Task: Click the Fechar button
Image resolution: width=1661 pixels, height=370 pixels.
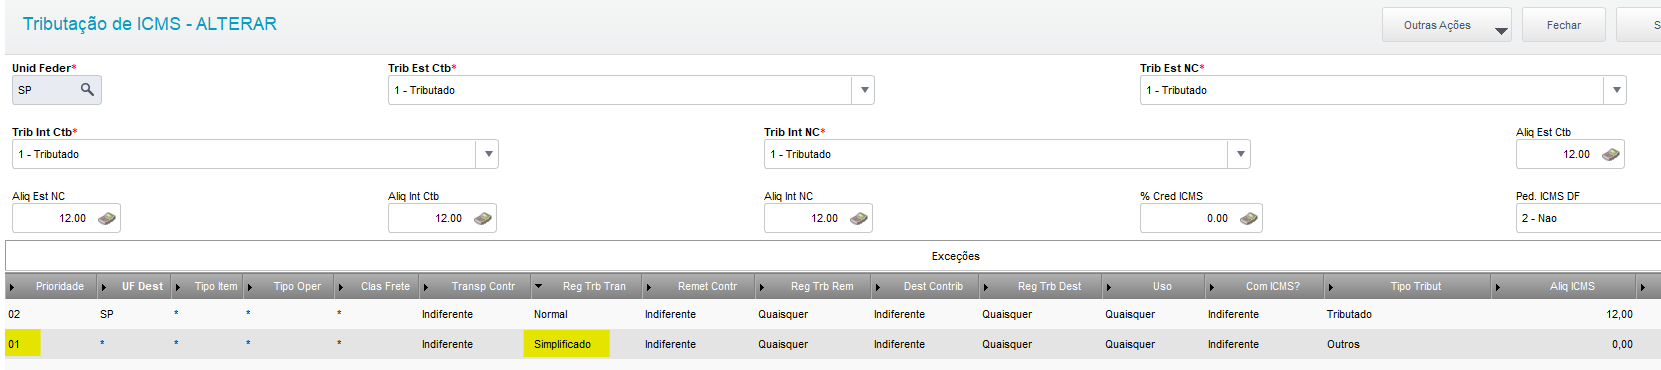Action: (1564, 25)
